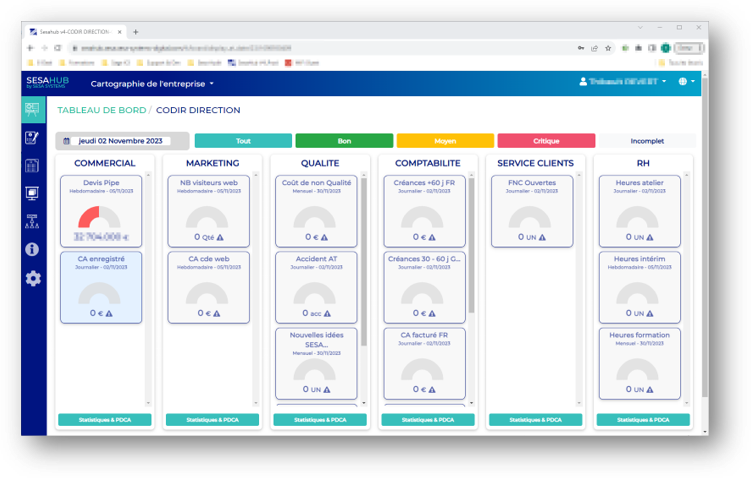The width and height of the screenshot is (751, 478).
Task: Reload the page with browser refresh button
Action: coord(58,48)
